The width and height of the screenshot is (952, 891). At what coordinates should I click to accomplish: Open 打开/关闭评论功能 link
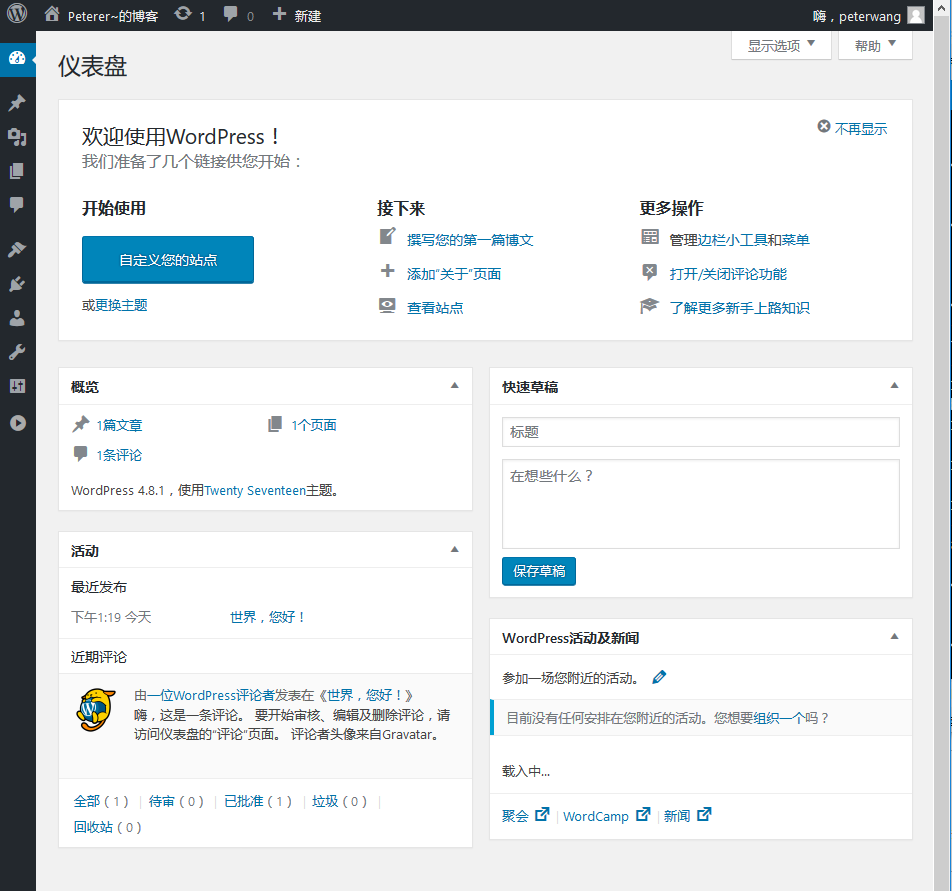pyautogui.click(x=728, y=274)
